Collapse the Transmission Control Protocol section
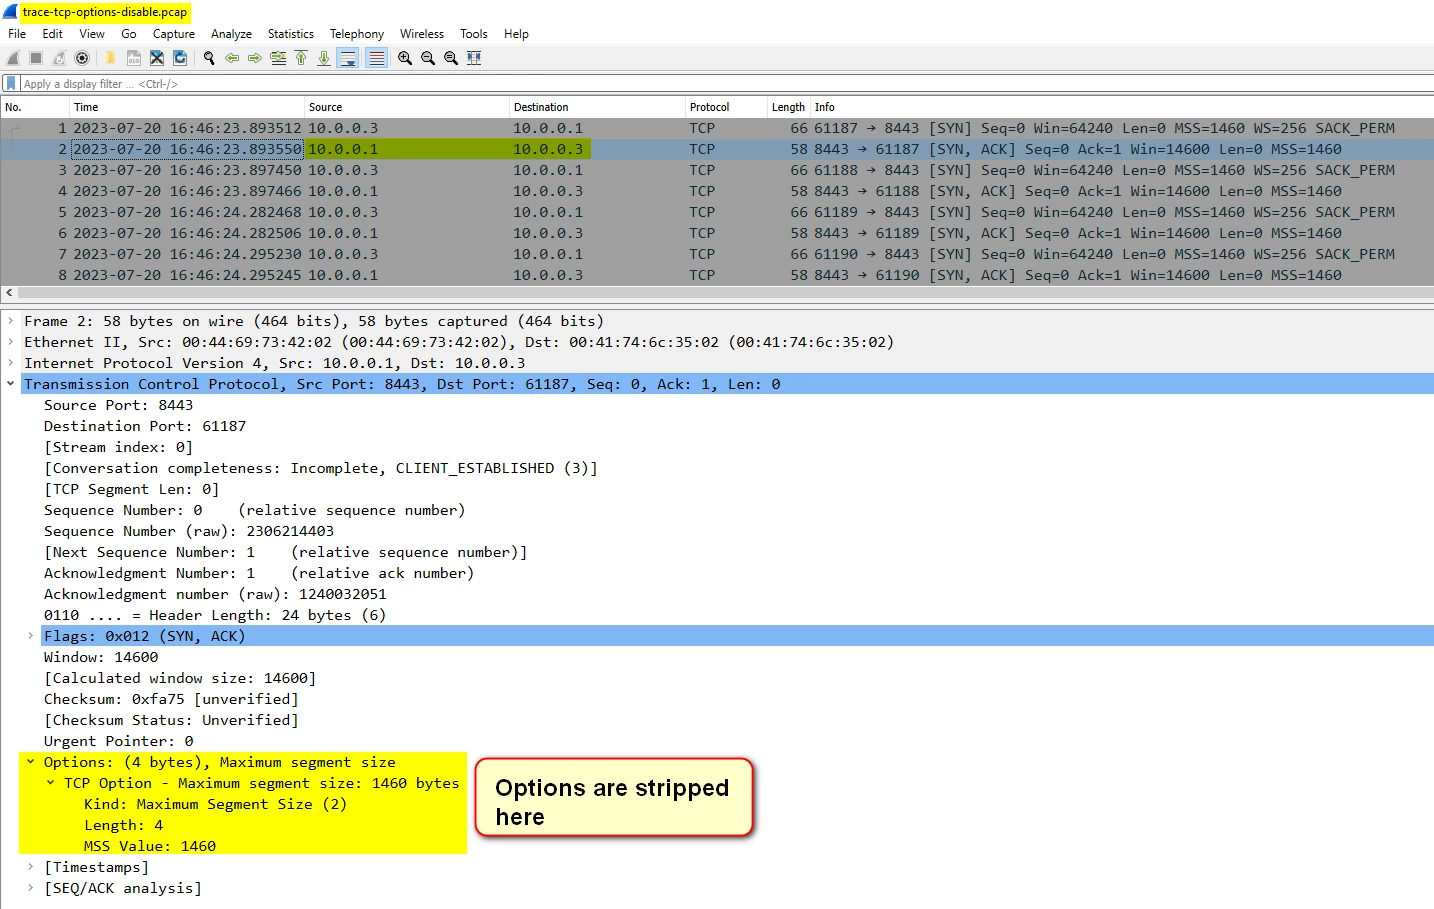This screenshot has height=909, width=1434. [x=11, y=384]
